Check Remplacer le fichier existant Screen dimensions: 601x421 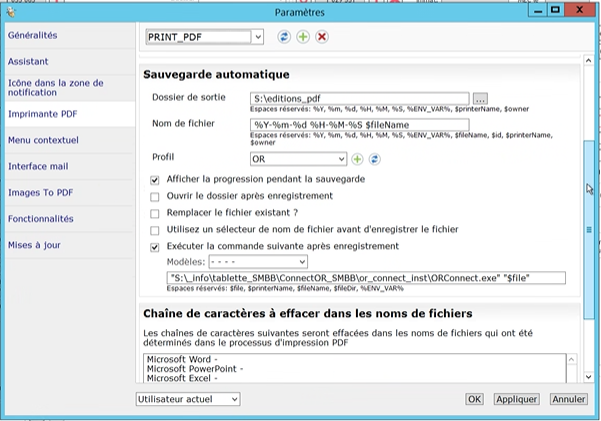pos(154,213)
